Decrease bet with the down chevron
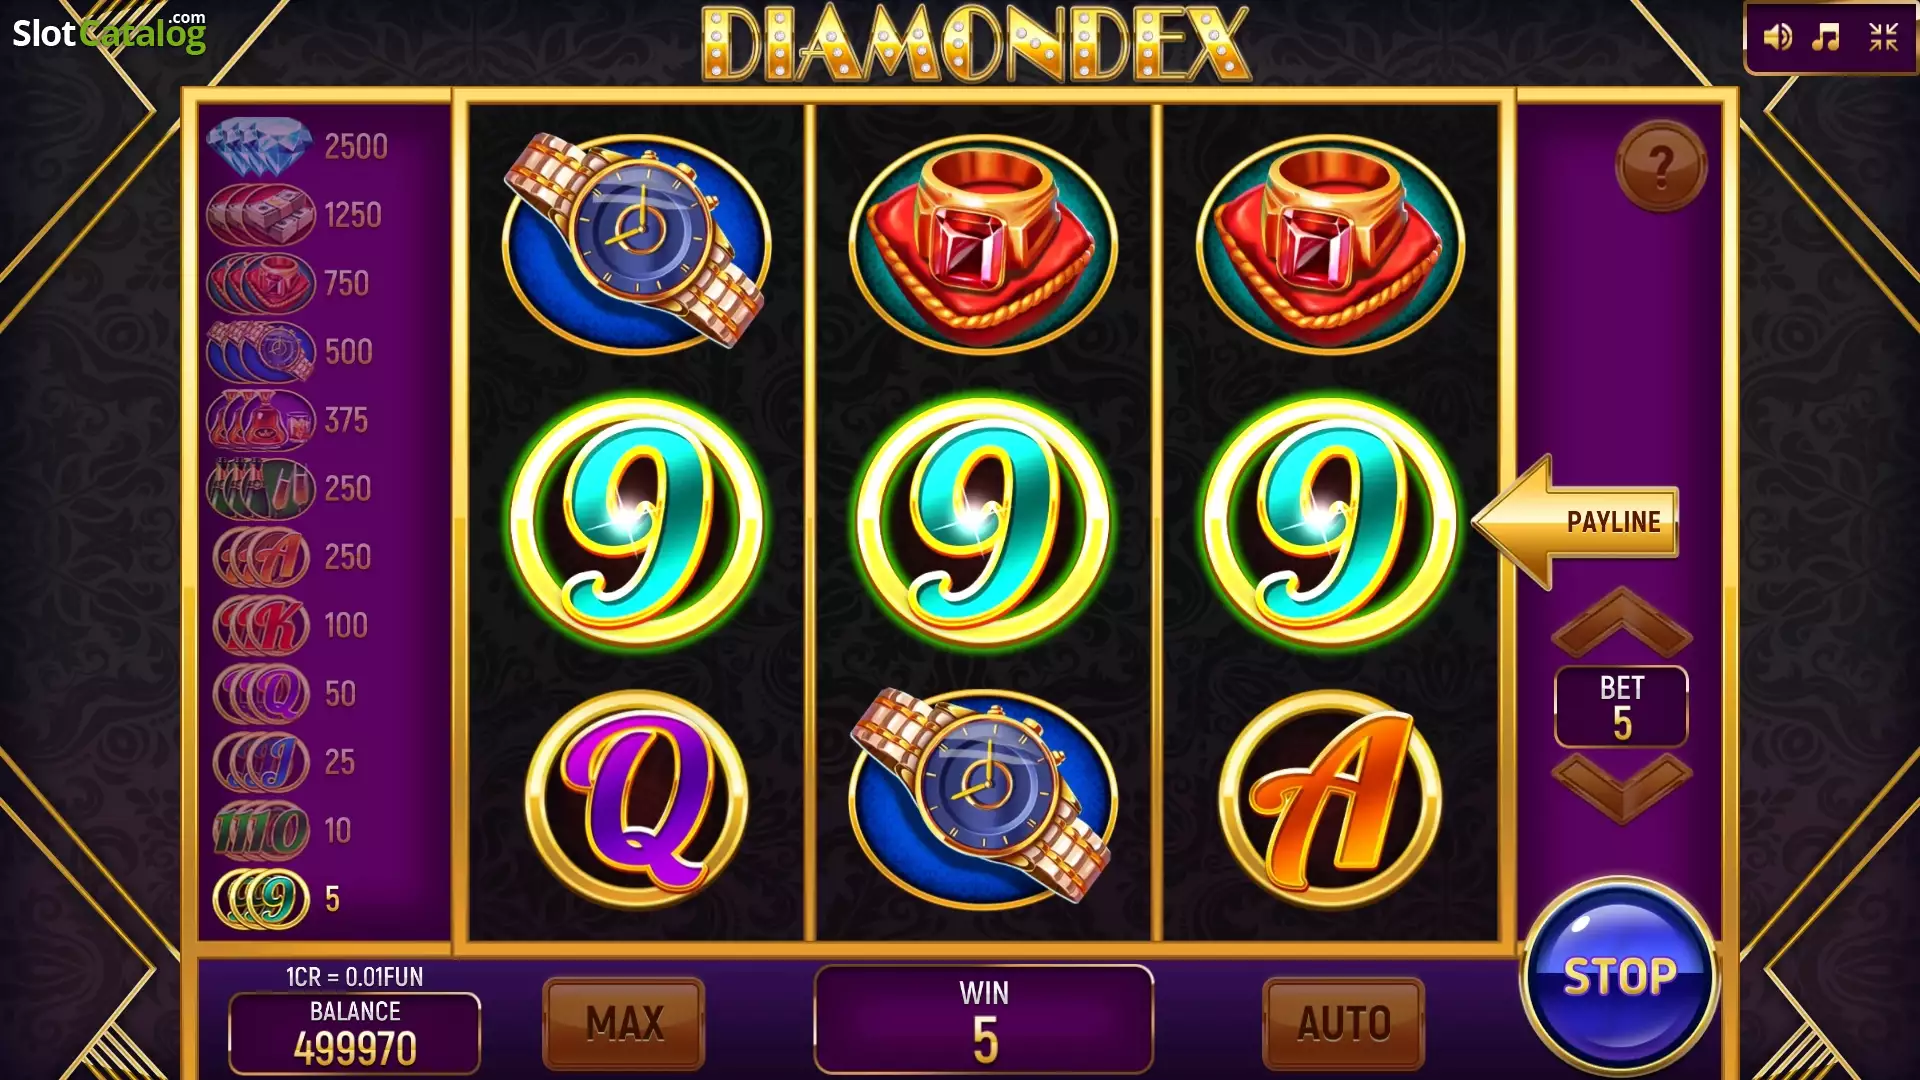Image resolution: width=1920 pixels, height=1080 pixels. click(1621, 787)
